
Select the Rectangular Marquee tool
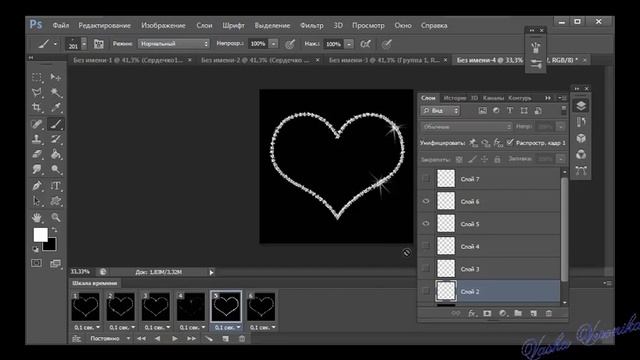(37, 77)
